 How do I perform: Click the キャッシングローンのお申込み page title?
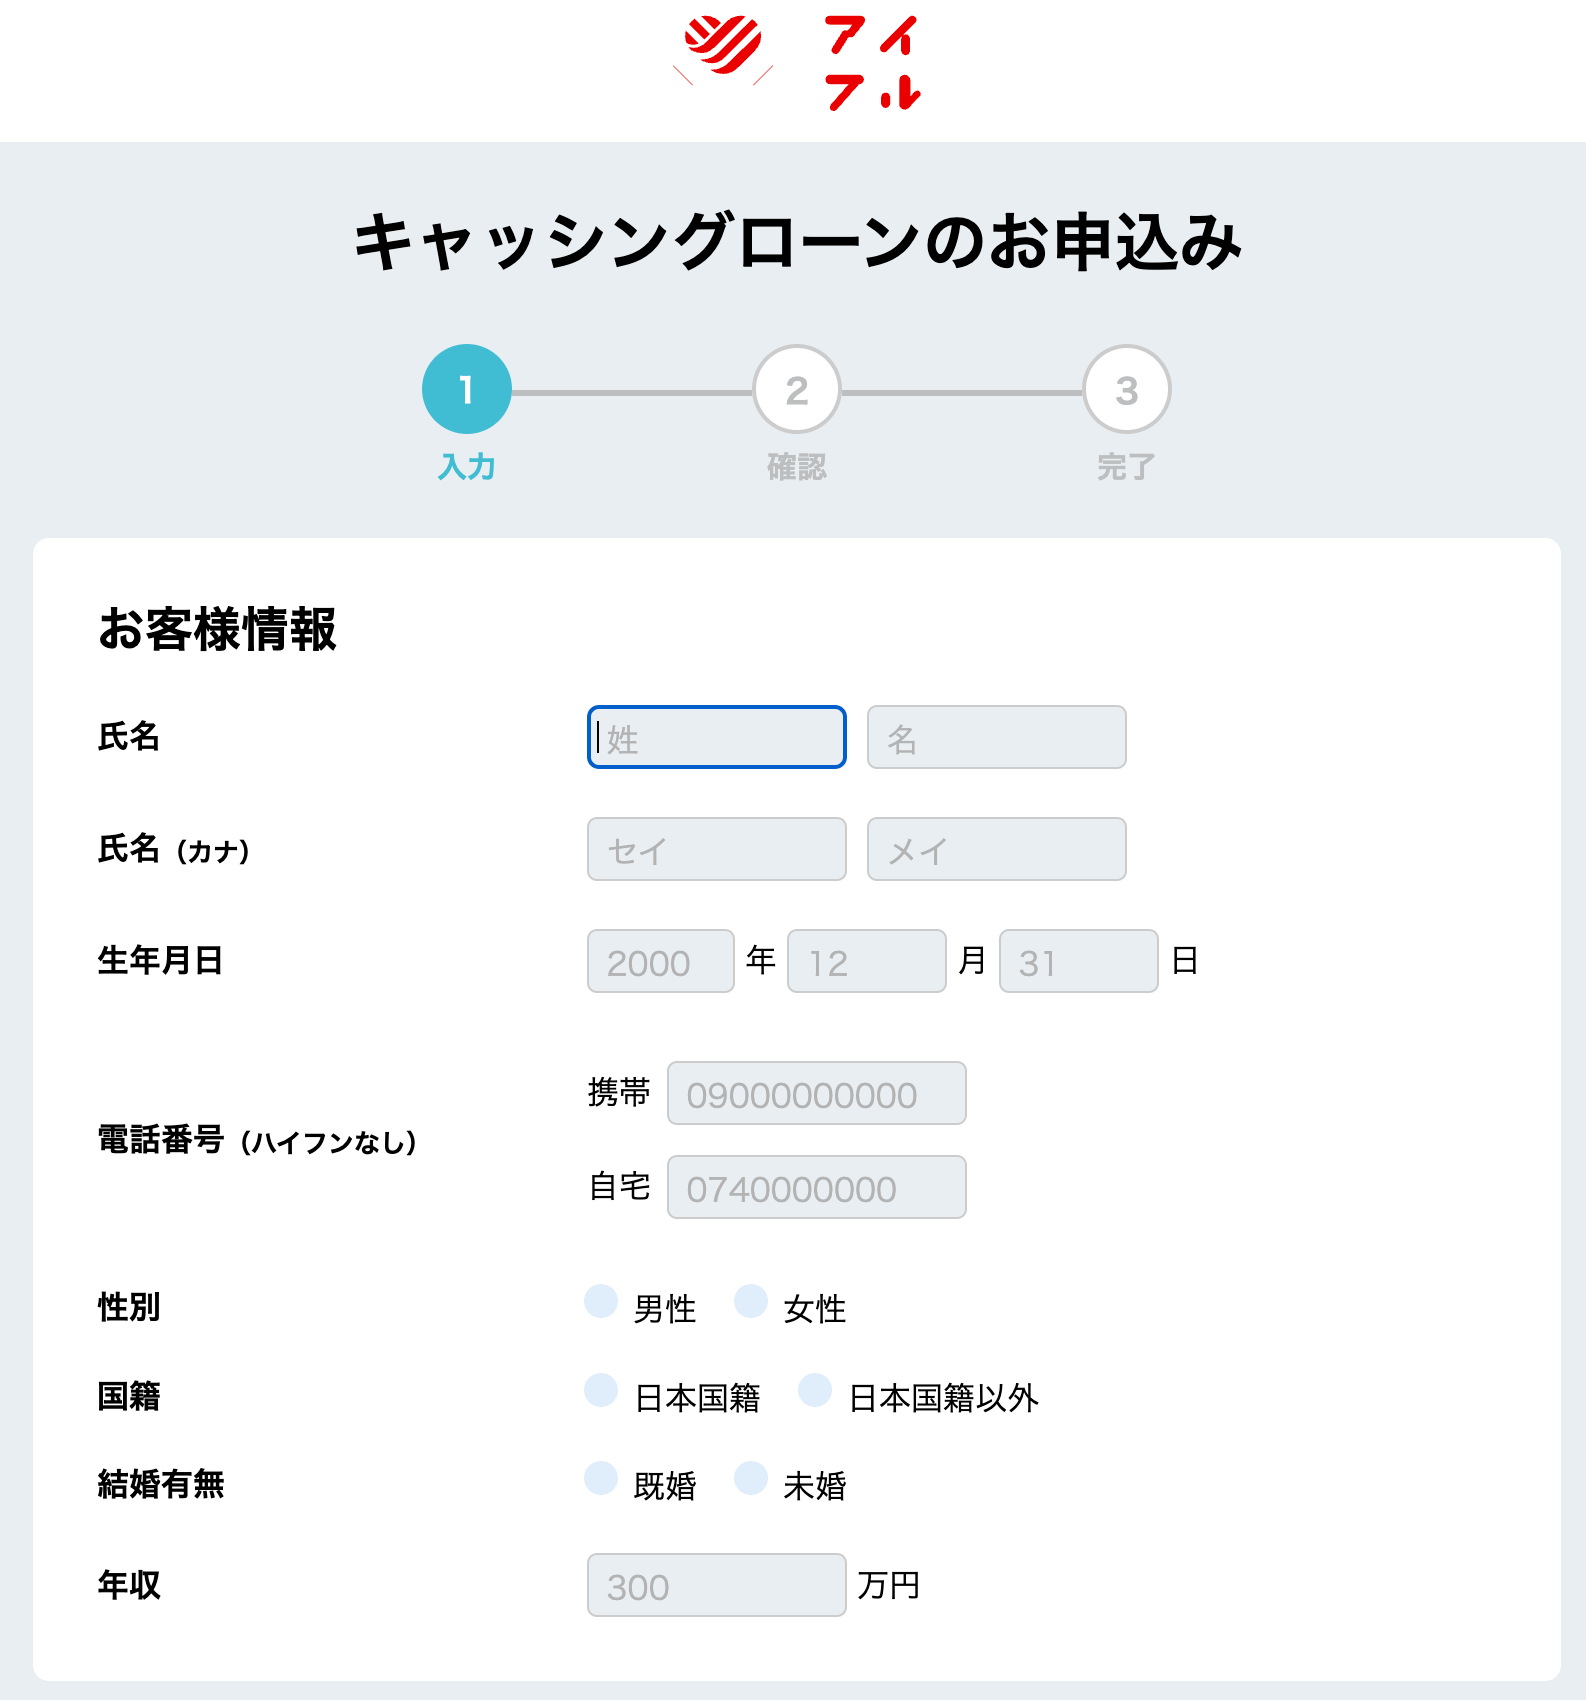pos(797,242)
